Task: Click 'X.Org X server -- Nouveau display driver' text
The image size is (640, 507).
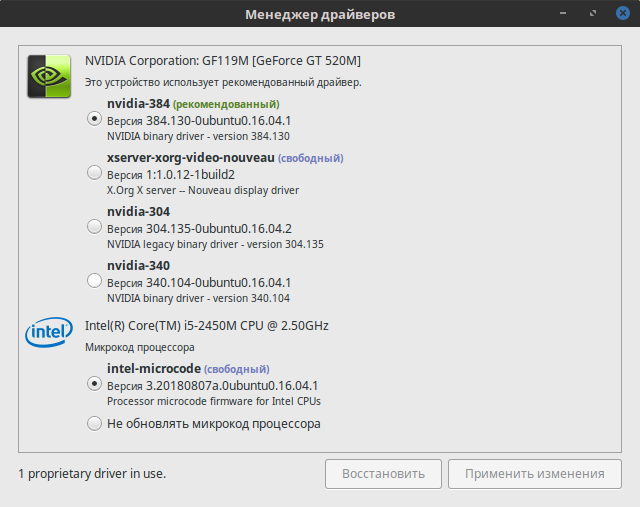Action: (203, 191)
